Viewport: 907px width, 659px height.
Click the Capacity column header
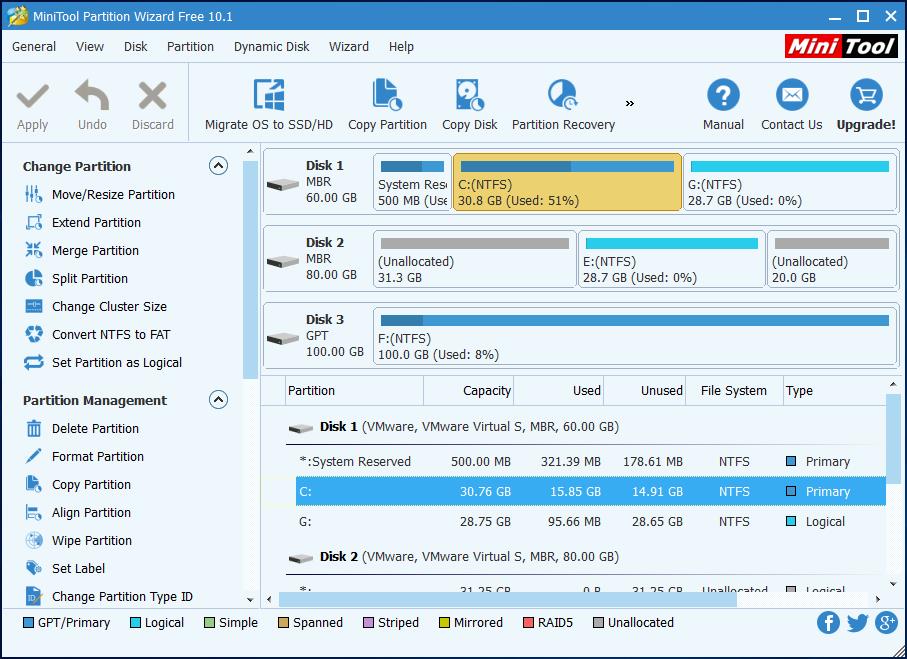486,391
